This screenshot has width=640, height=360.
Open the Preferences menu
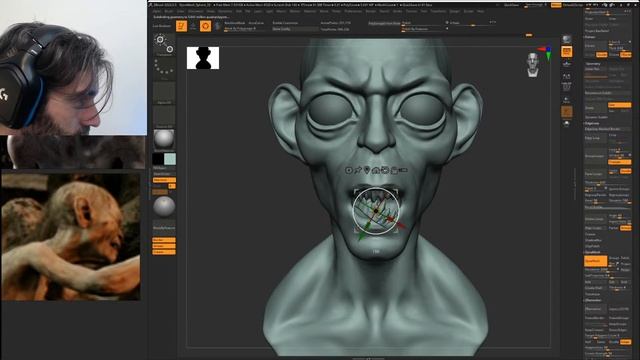click(353, 11)
